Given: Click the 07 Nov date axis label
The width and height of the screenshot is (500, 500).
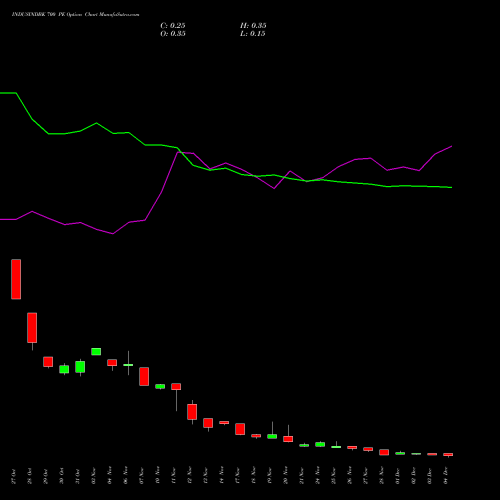Looking at the screenshot, I should coord(141,475).
